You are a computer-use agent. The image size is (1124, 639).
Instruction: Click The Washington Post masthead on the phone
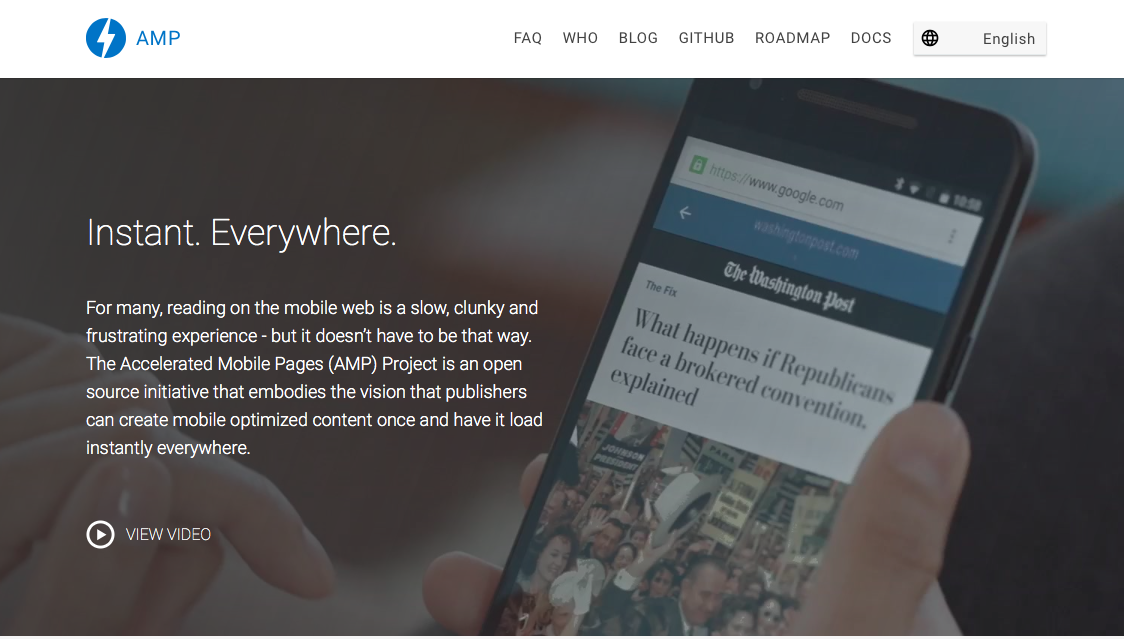pos(789,287)
